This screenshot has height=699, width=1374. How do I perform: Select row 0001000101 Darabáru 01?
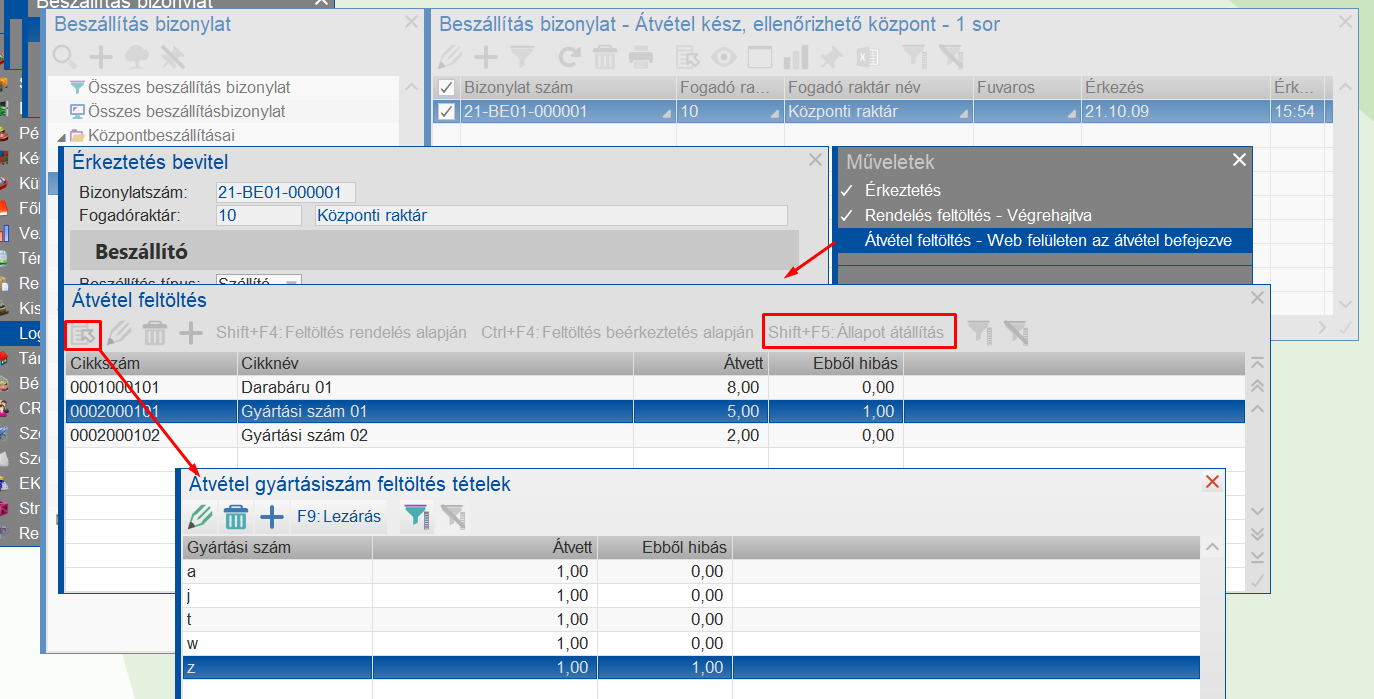[655, 387]
